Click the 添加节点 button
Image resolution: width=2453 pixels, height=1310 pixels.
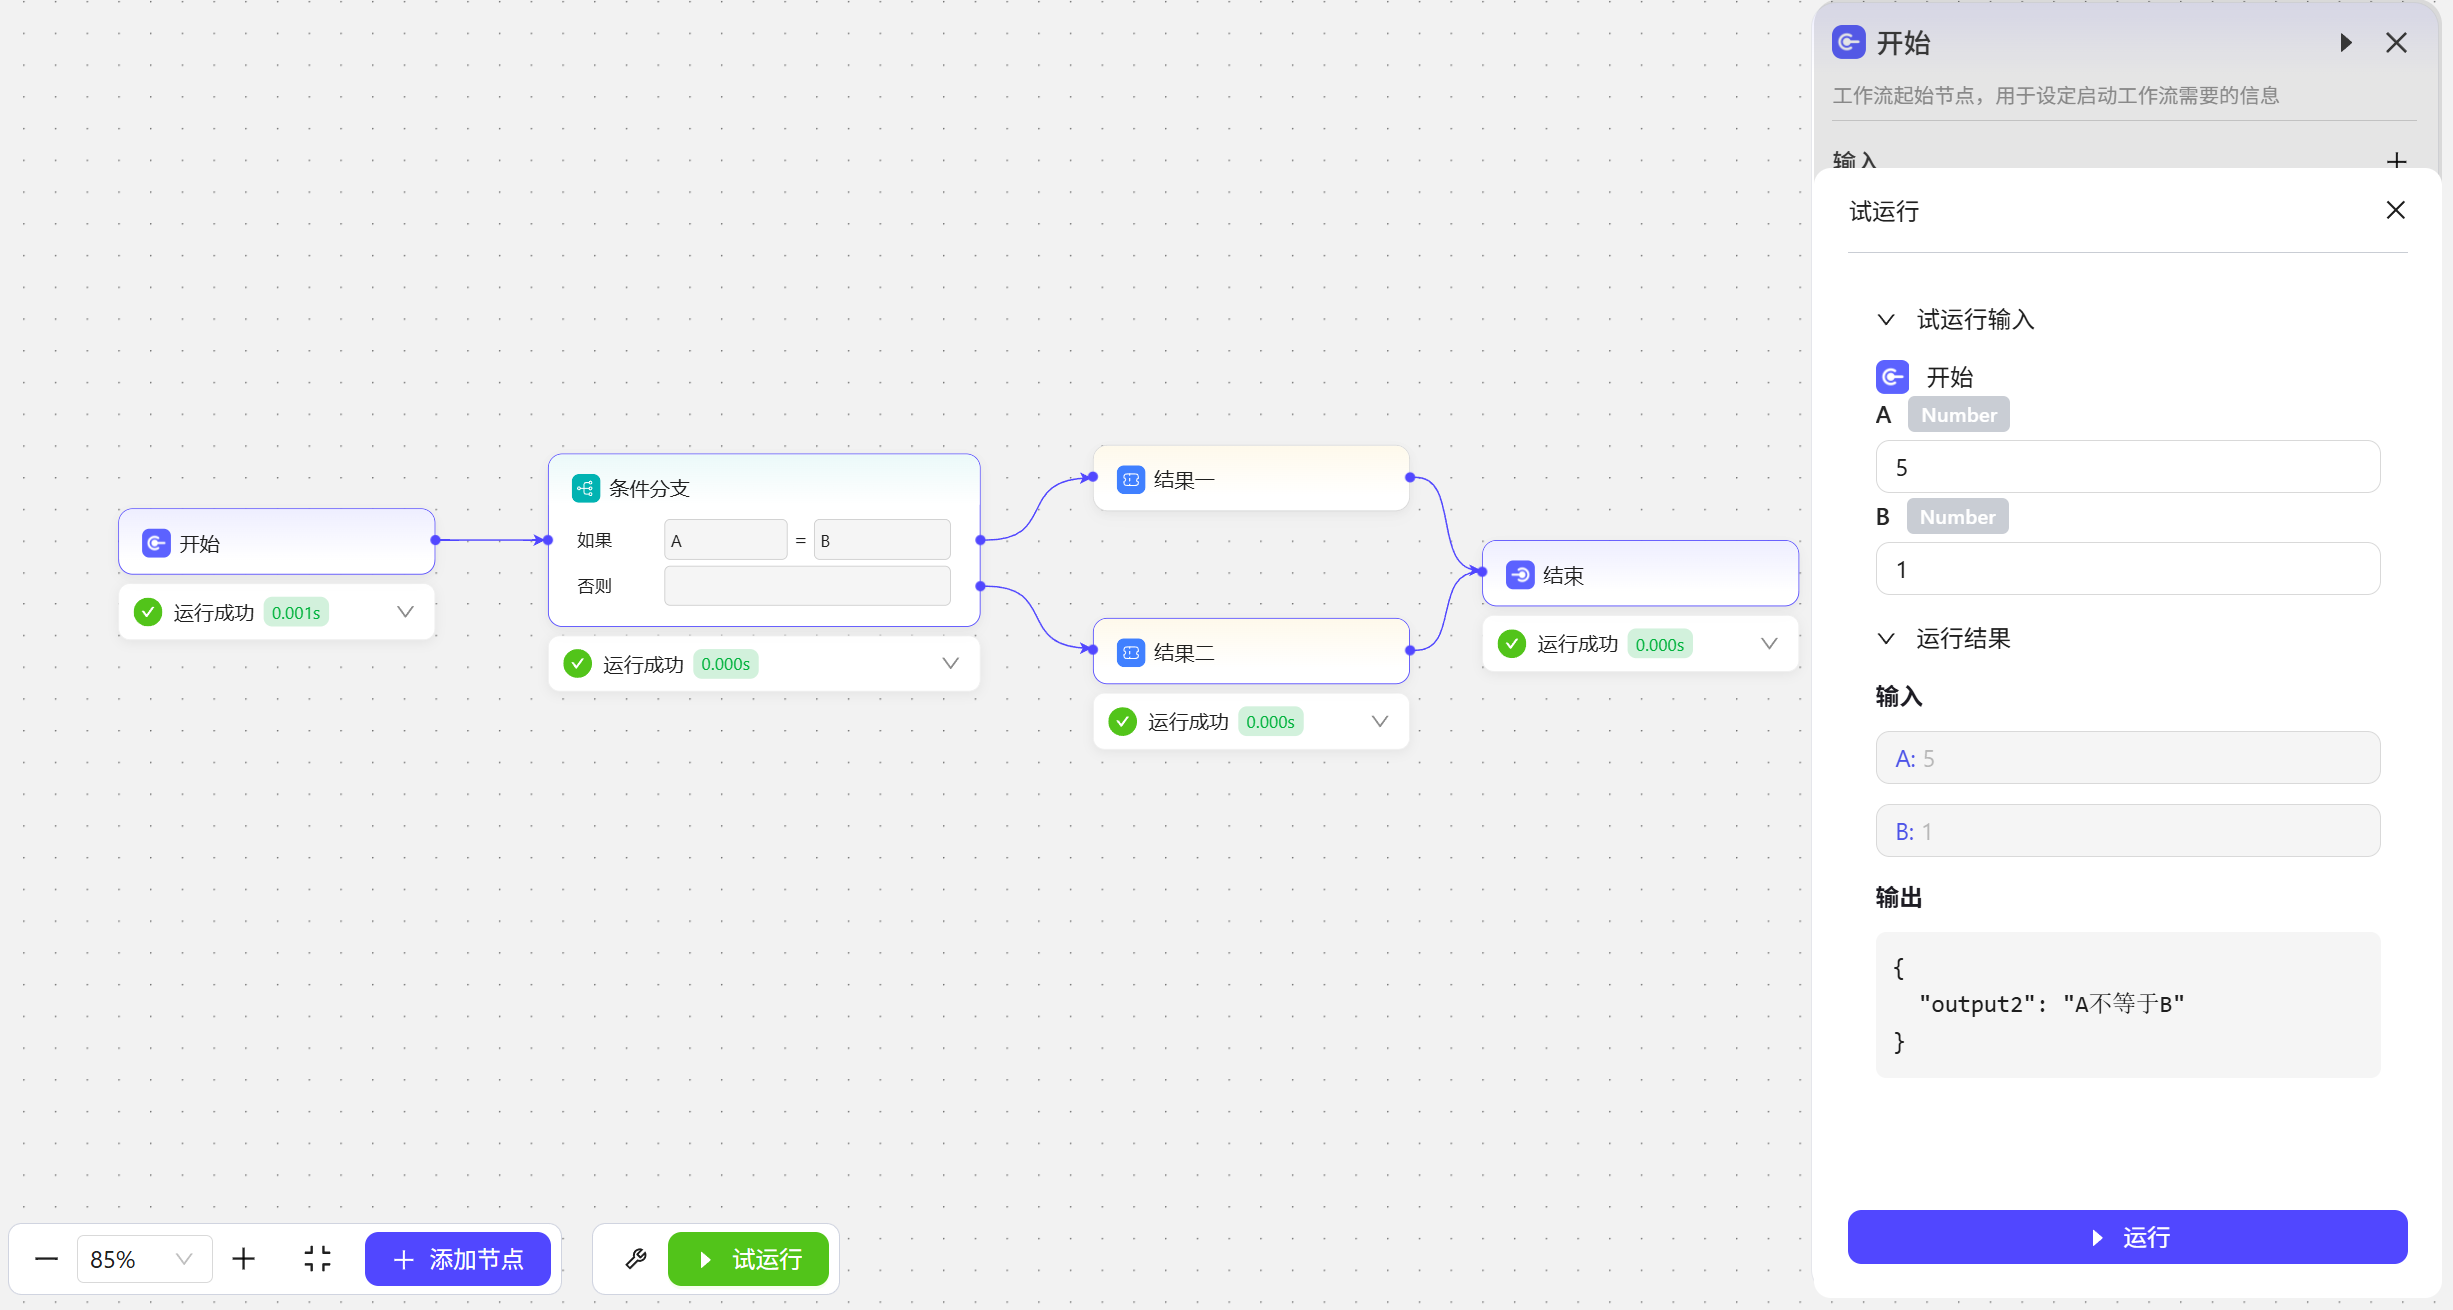[x=458, y=1259]
